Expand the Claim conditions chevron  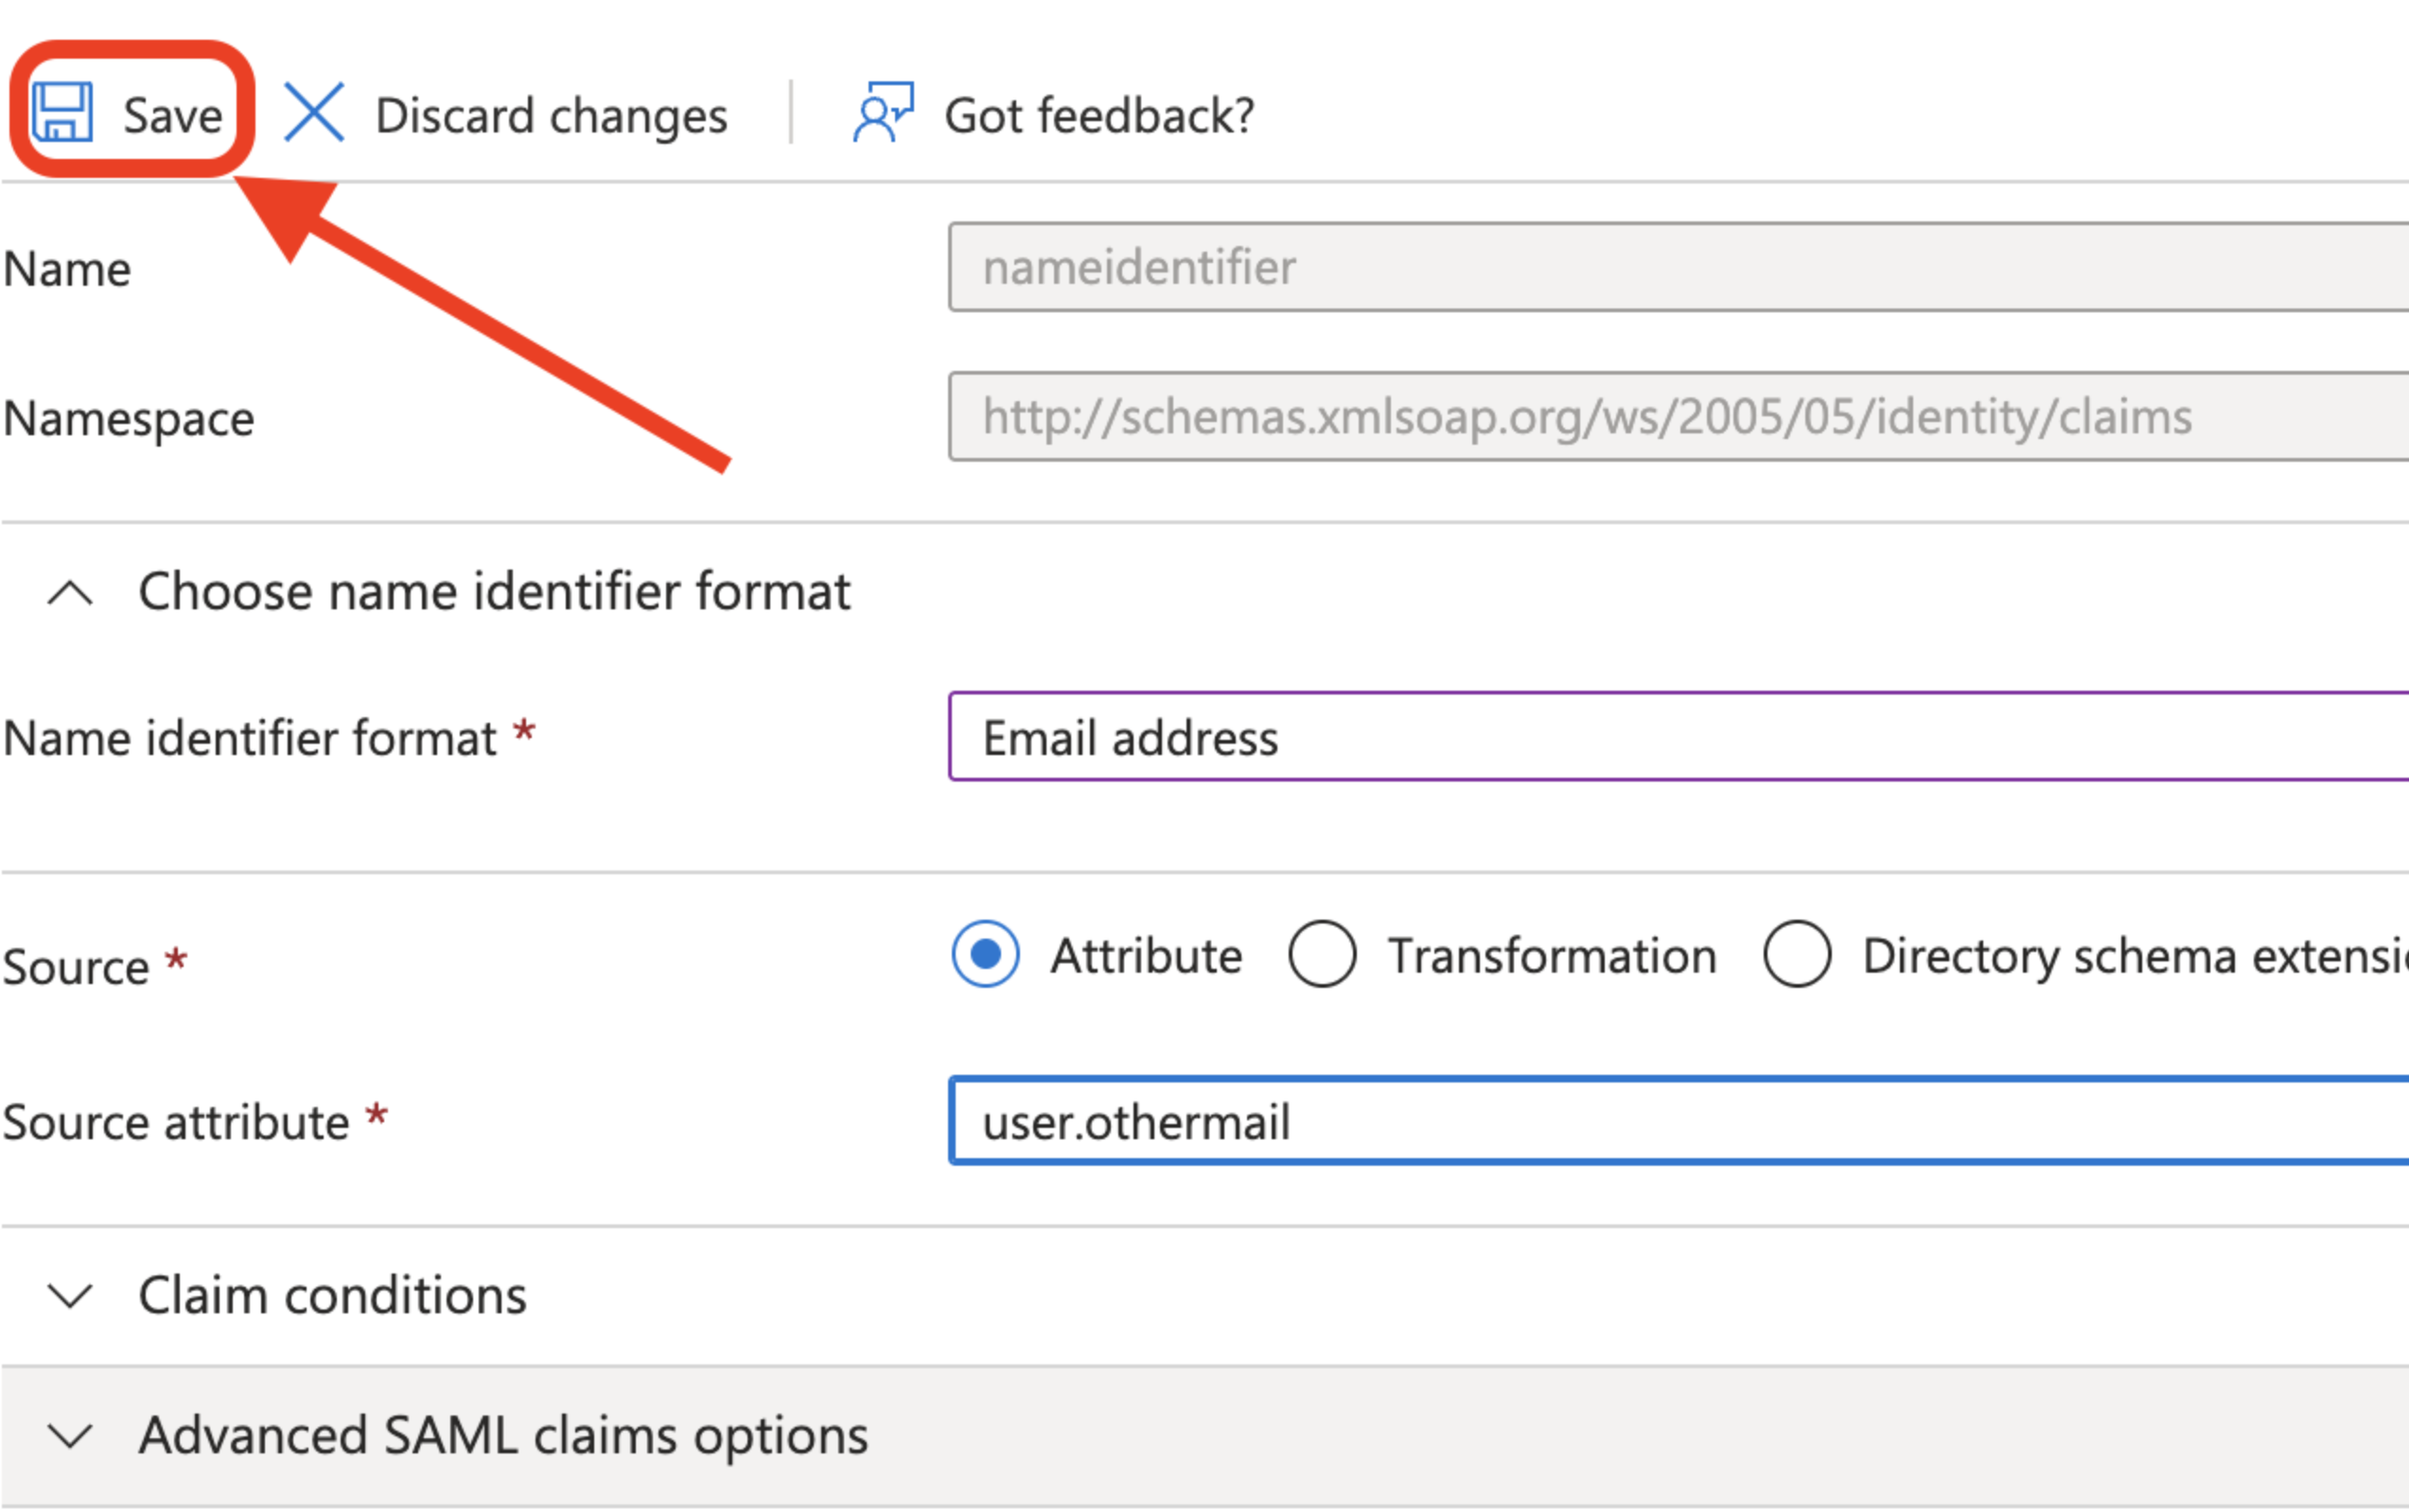70,1296
